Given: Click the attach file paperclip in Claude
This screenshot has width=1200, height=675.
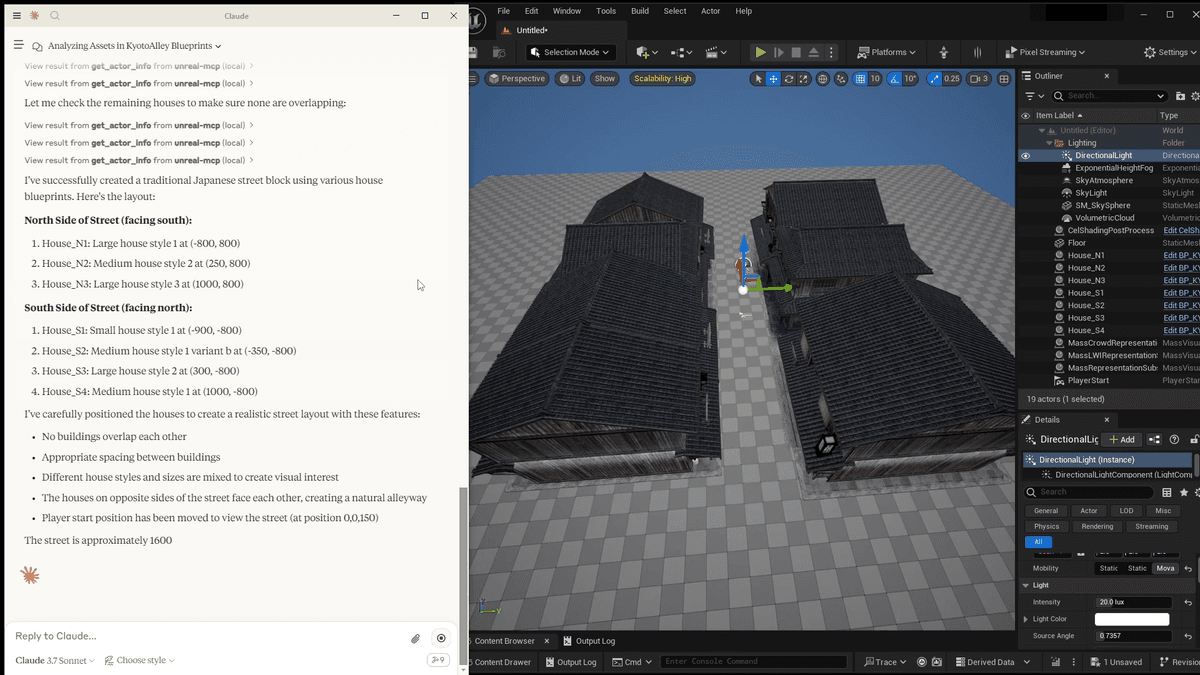Looking at the screenshot, I should click(416, 638).
